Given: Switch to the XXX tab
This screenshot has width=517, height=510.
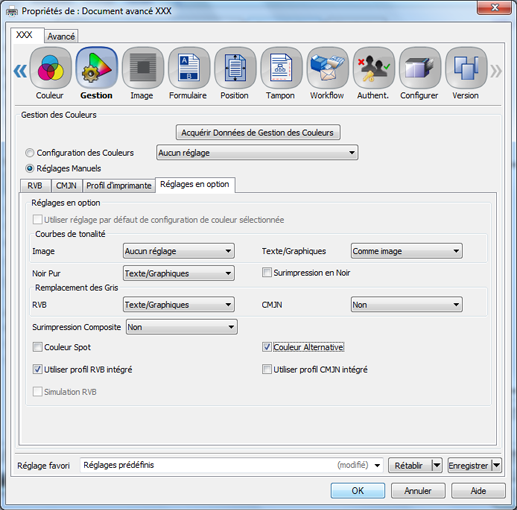Looking at the screenshot, I should pos(27,35).
